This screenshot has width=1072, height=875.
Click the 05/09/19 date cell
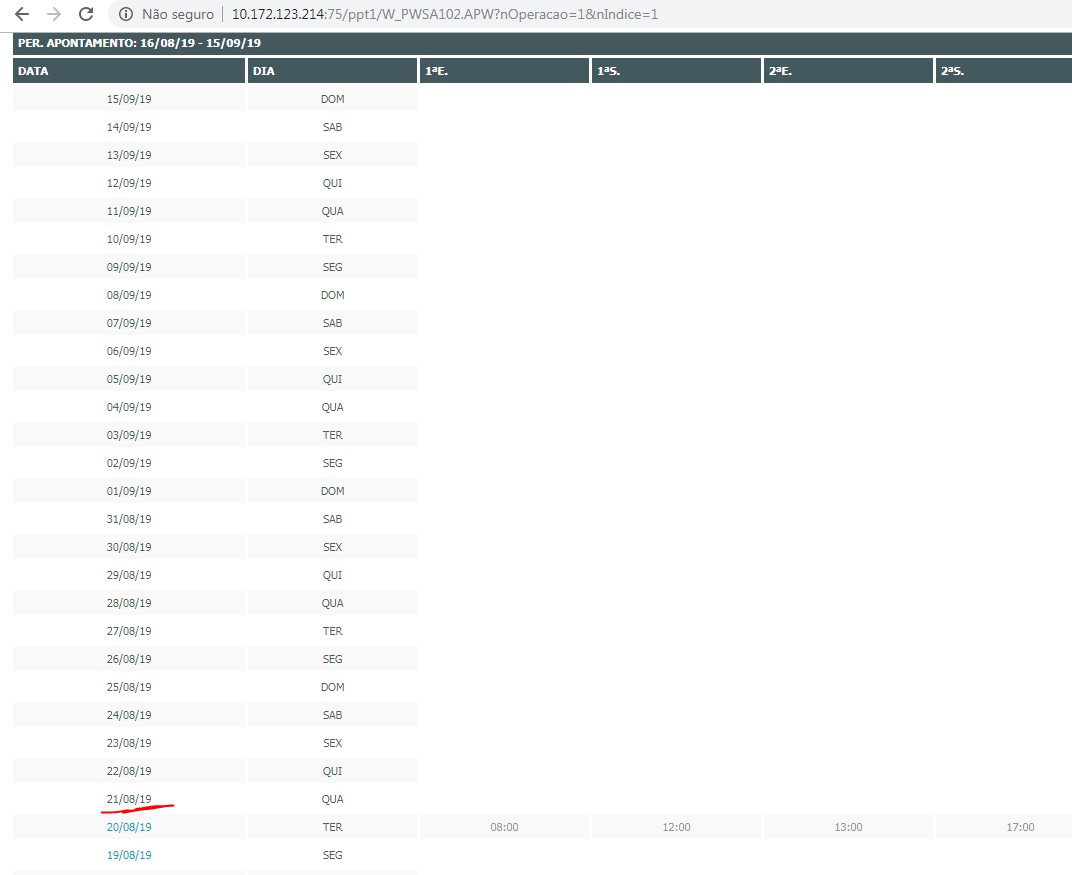pos(129,379)
